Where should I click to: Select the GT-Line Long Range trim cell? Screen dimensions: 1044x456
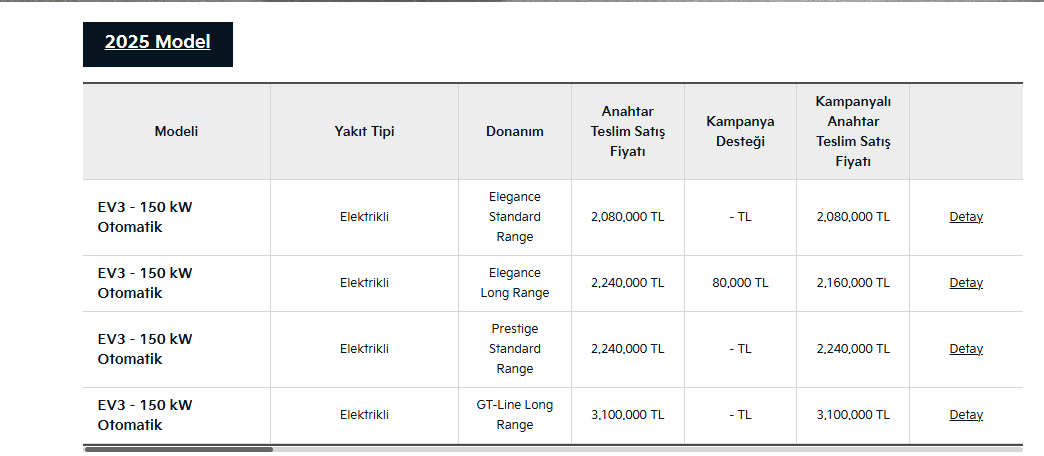(x=515, y=415)
